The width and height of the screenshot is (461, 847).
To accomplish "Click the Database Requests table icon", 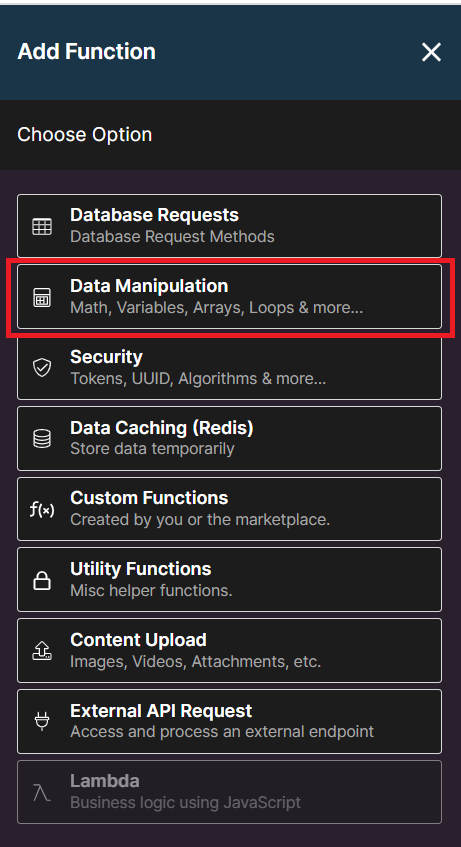I will [x=42, y=226].
